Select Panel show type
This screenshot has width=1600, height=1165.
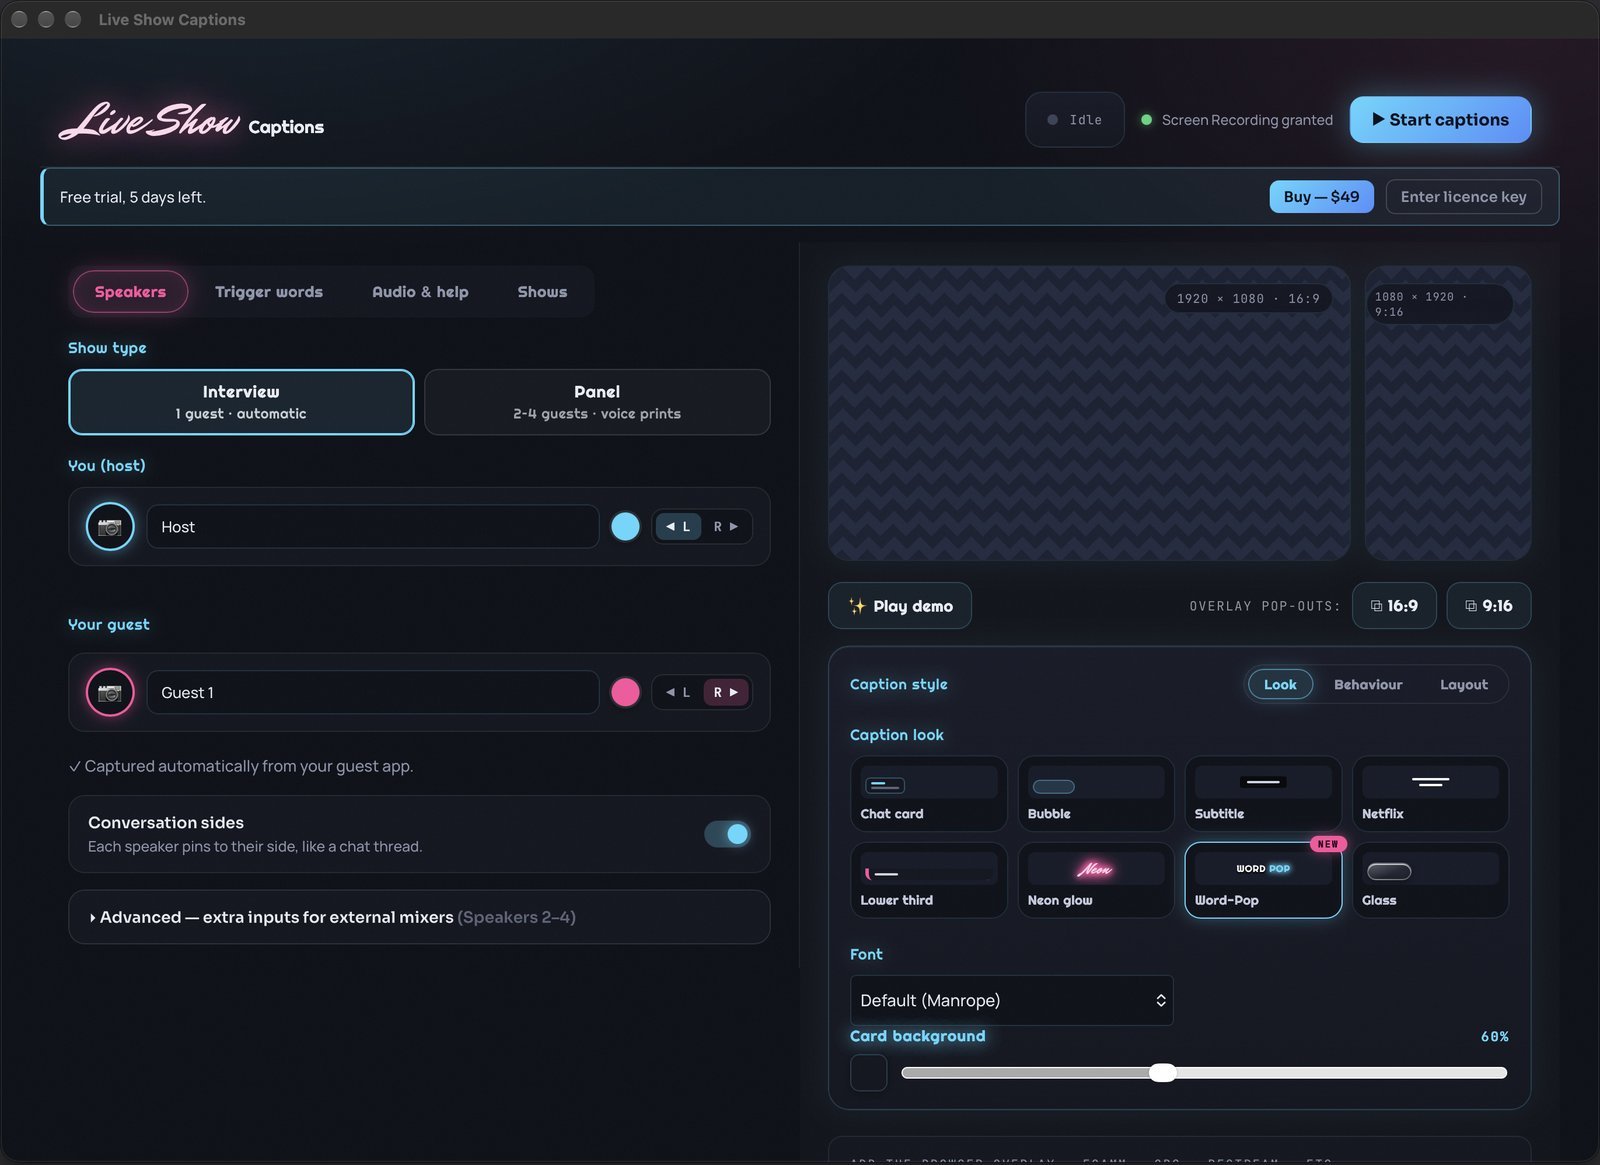597,402
